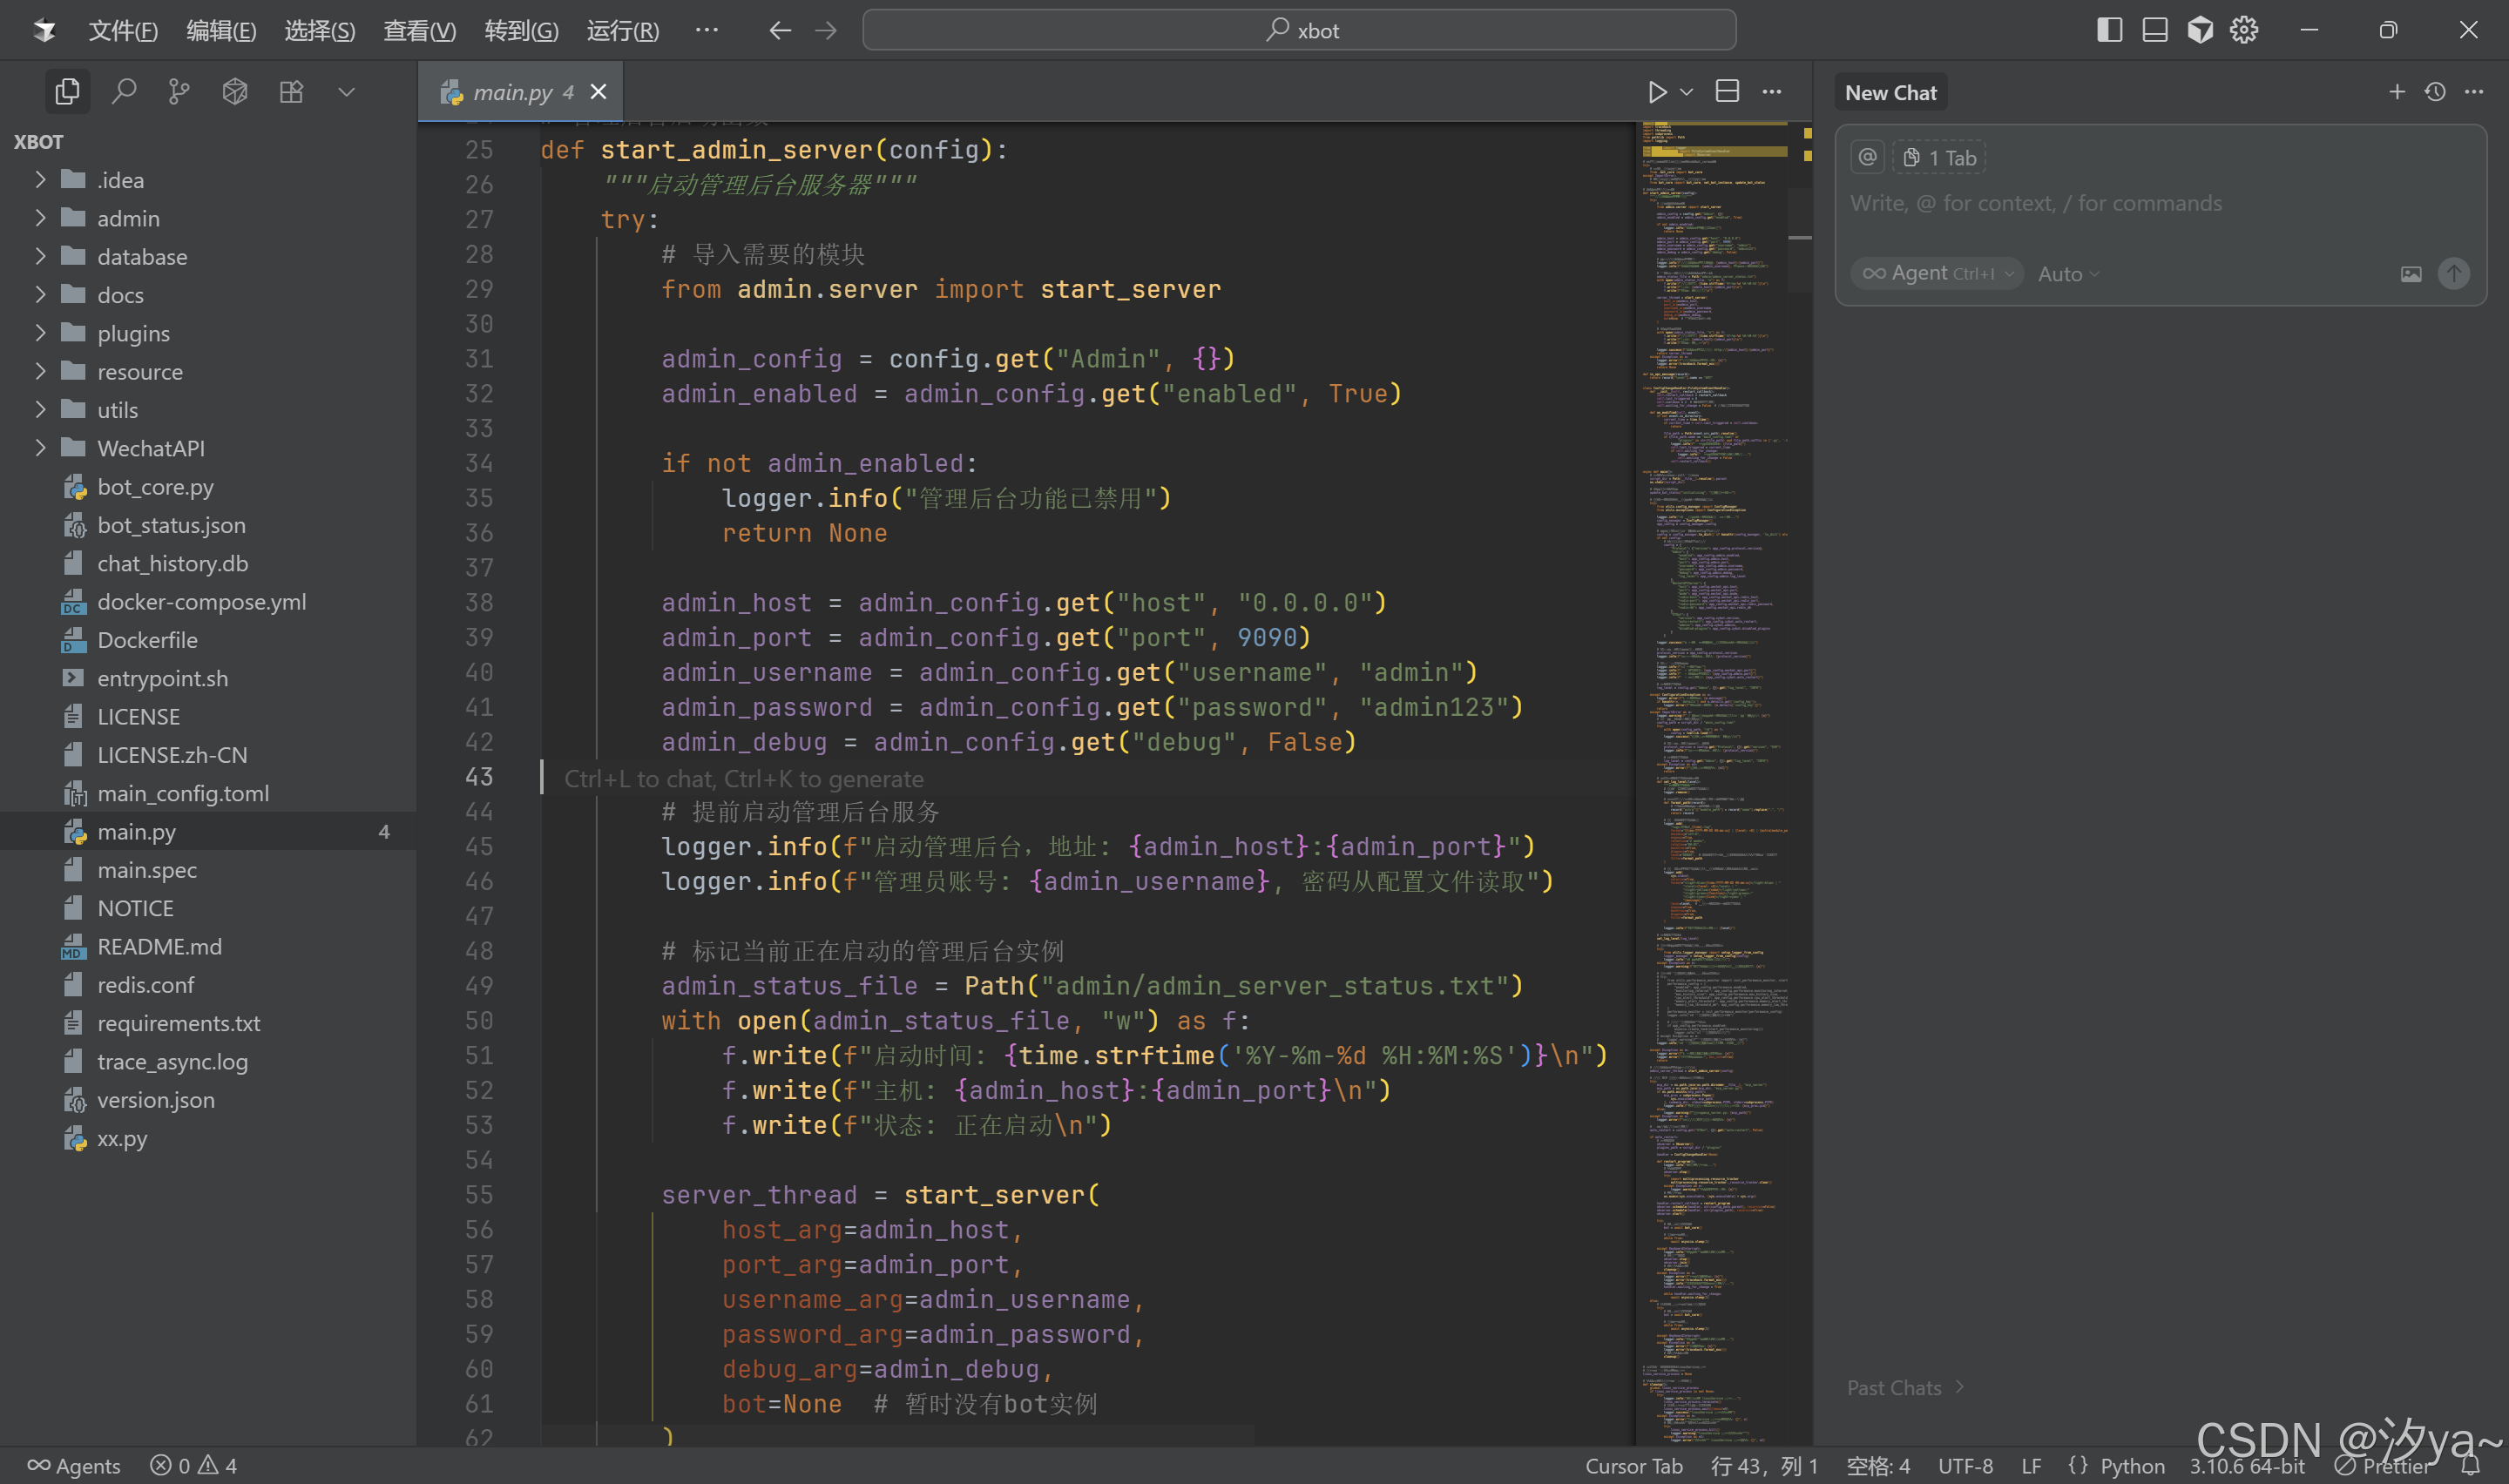Open run options dropdown arrow
Image resolution: width=2509 pixels, height=1484 pixels.
tap(1687, 92)
